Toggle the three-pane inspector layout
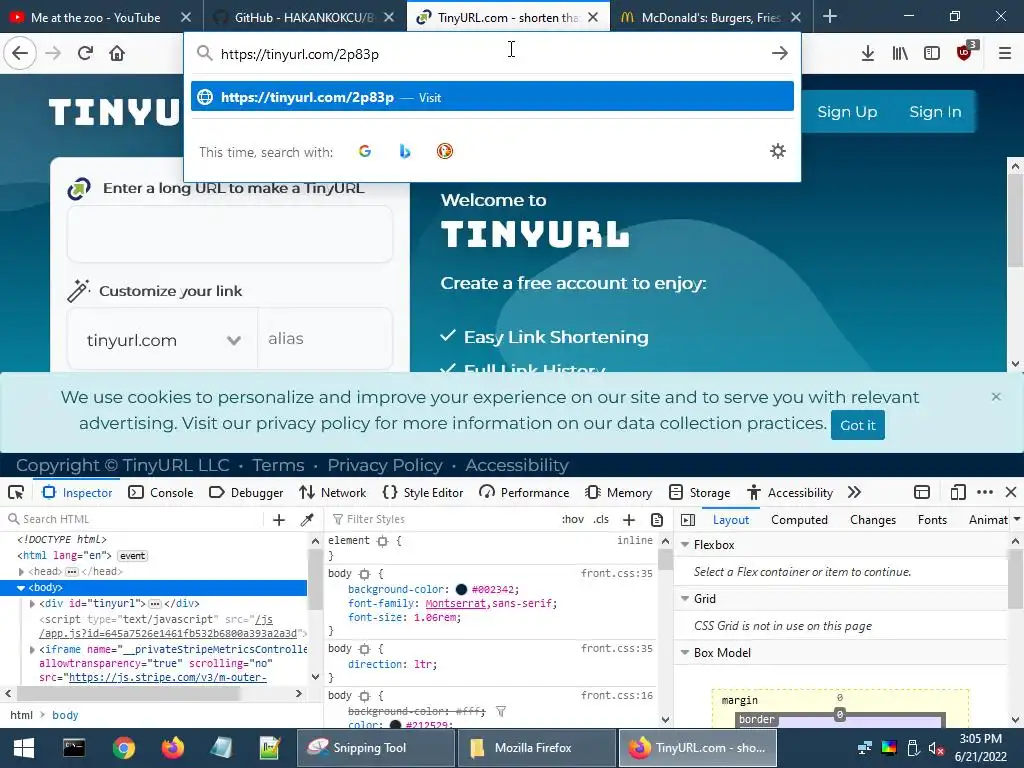 click(x=688, y=520)
